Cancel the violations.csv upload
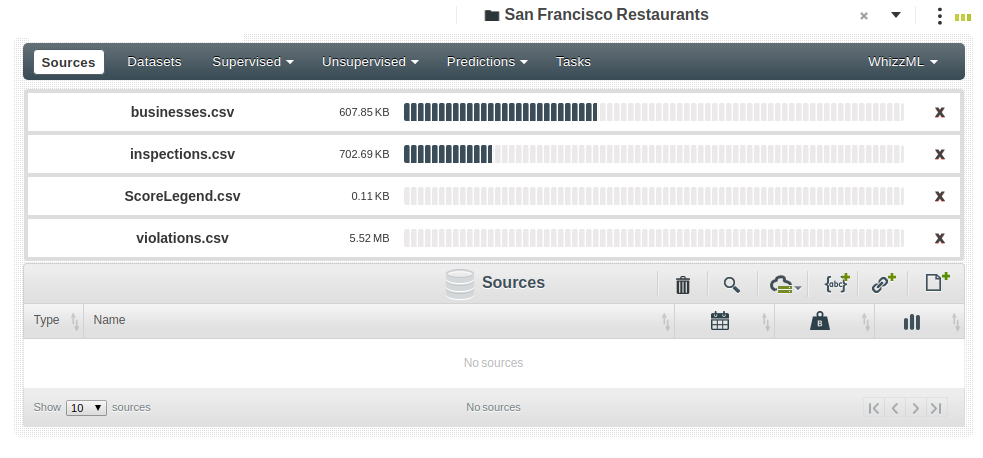The image size is (983, 458). pos(940,238)
